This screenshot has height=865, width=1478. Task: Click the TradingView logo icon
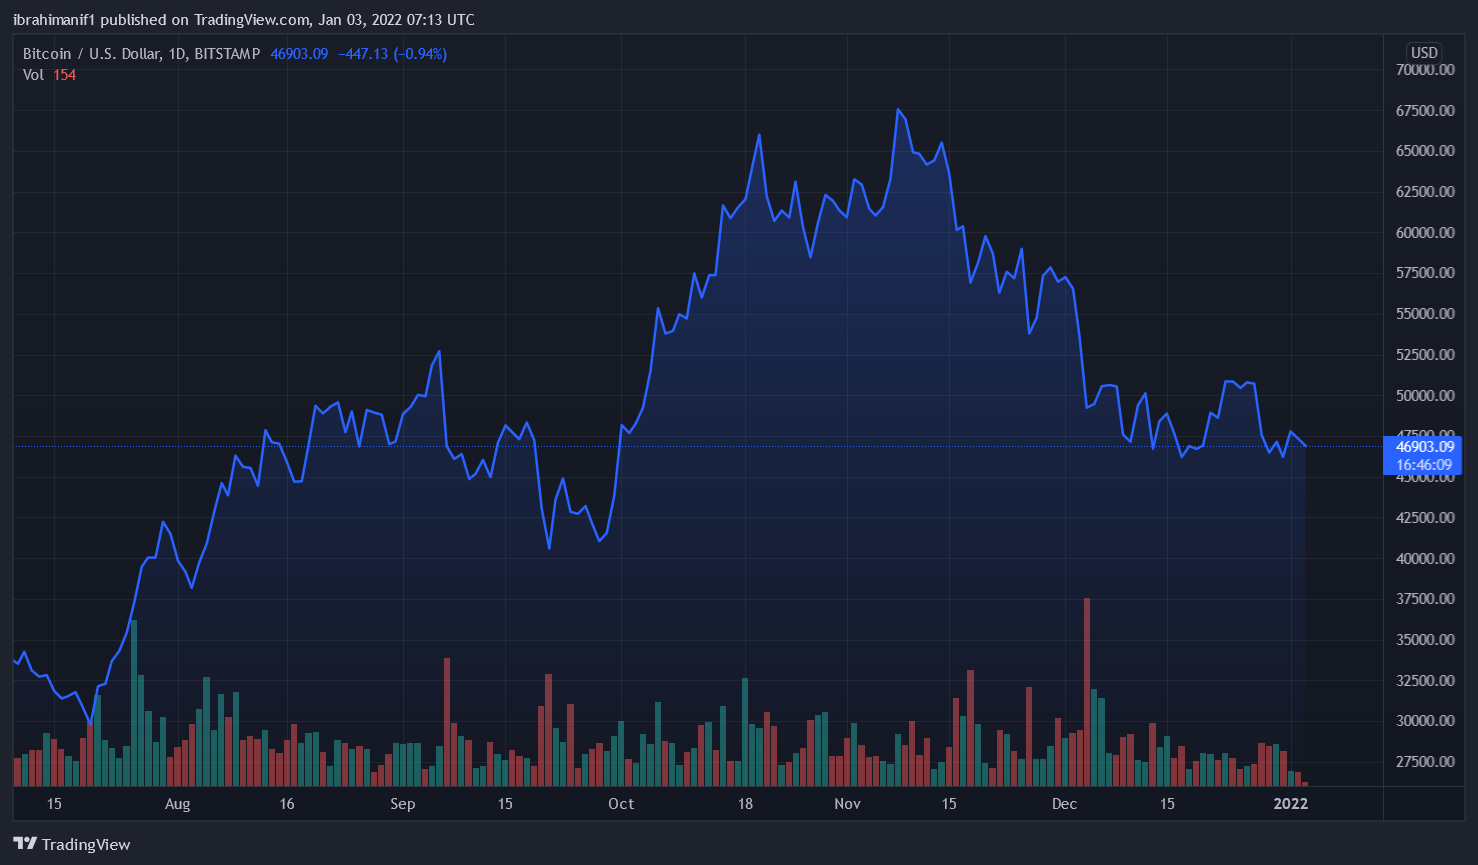point(25,844)
